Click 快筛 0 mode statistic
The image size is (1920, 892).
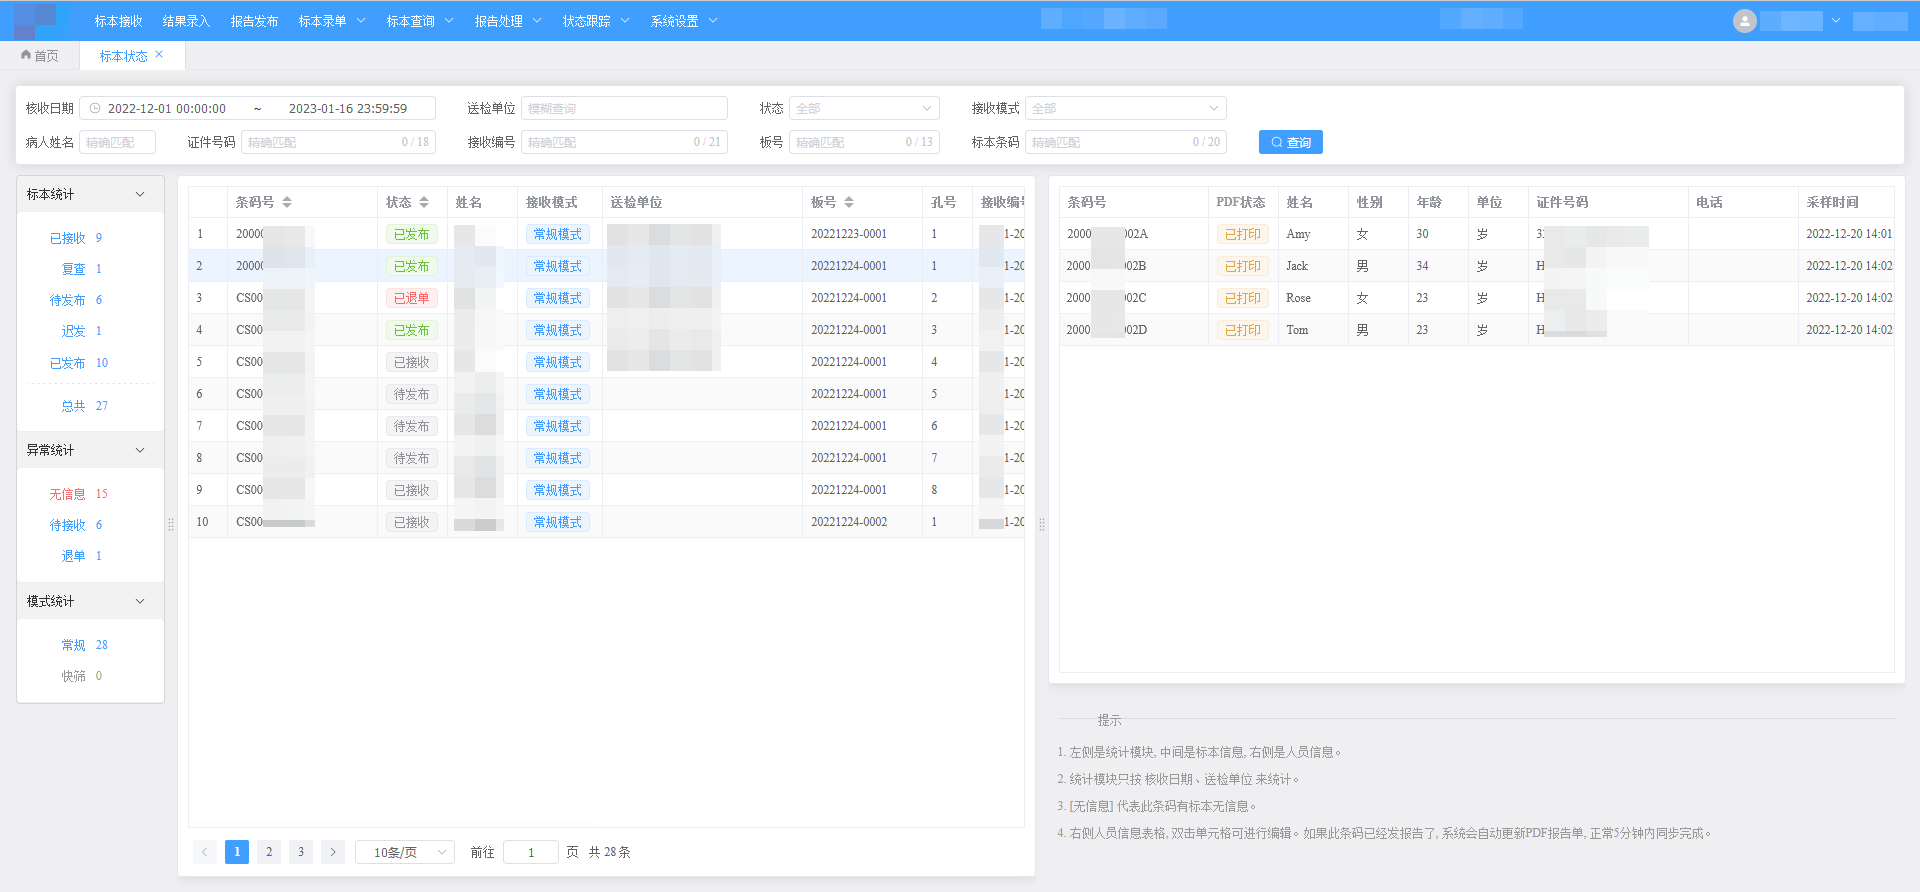point(82,676)
